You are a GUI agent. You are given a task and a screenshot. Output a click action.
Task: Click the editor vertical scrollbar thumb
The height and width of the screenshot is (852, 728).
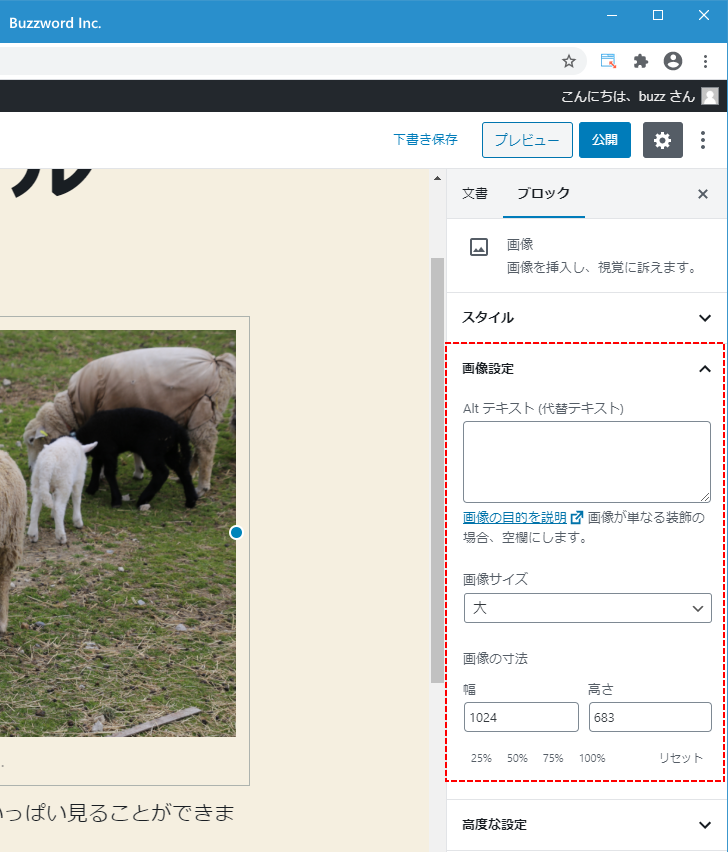click(x=437, y=471)
